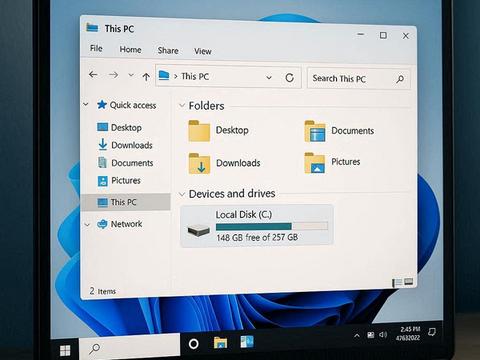Image resolution: width=480 pixels, height=360 pixels.
Task: Open the Windows Start menu
Action: [65, 350]
